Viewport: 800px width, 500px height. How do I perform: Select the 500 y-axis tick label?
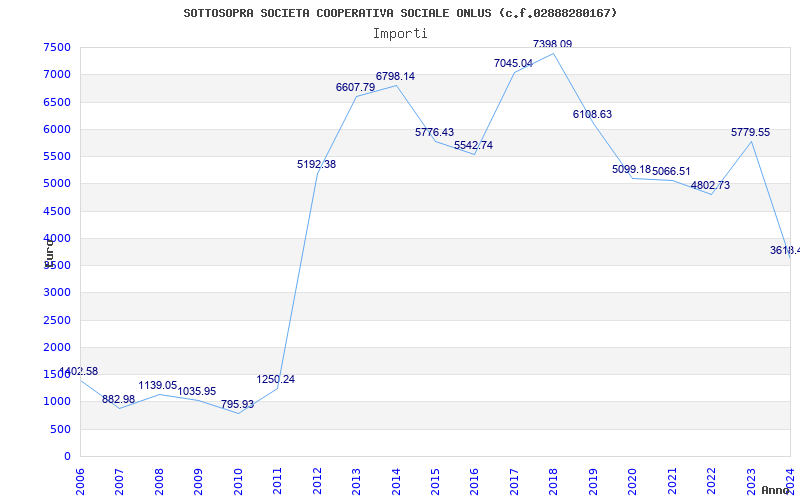[x=61, y=429]
